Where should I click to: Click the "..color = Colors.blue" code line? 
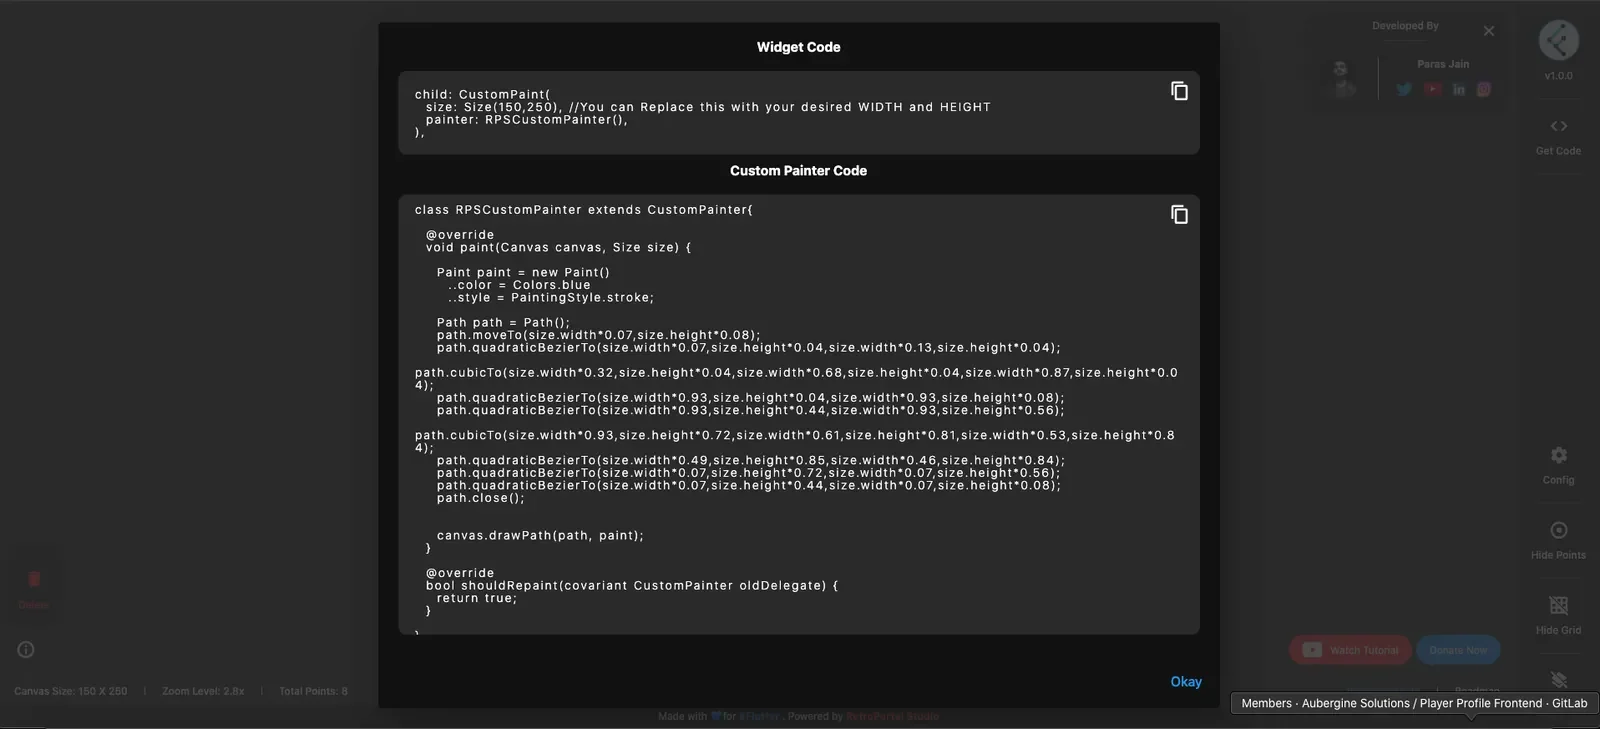click(x=519, y=285)
